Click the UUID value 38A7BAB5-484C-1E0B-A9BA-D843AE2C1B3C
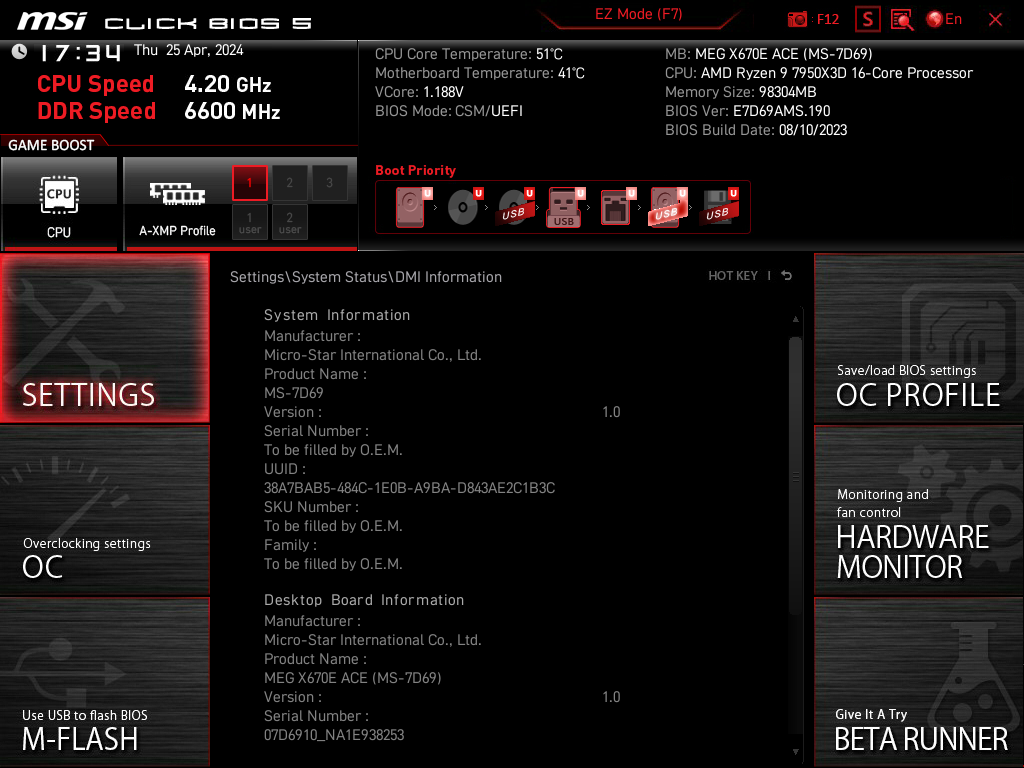Screen dimensions: 1024x768 click(x=409, y=488)
